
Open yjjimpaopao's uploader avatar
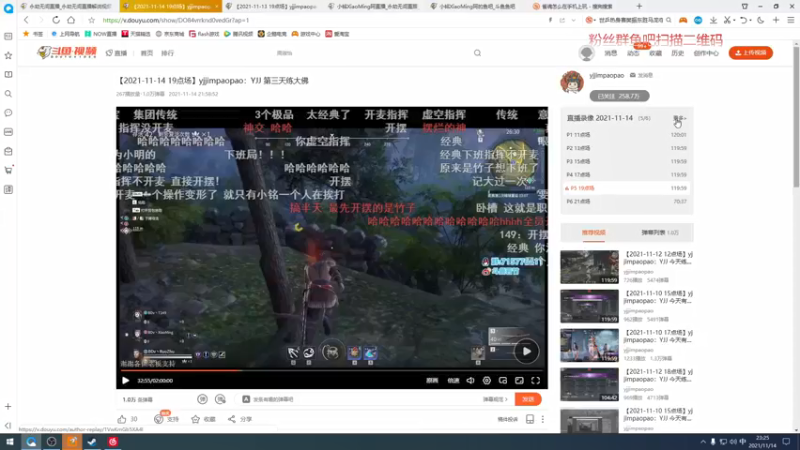point(572,82)
